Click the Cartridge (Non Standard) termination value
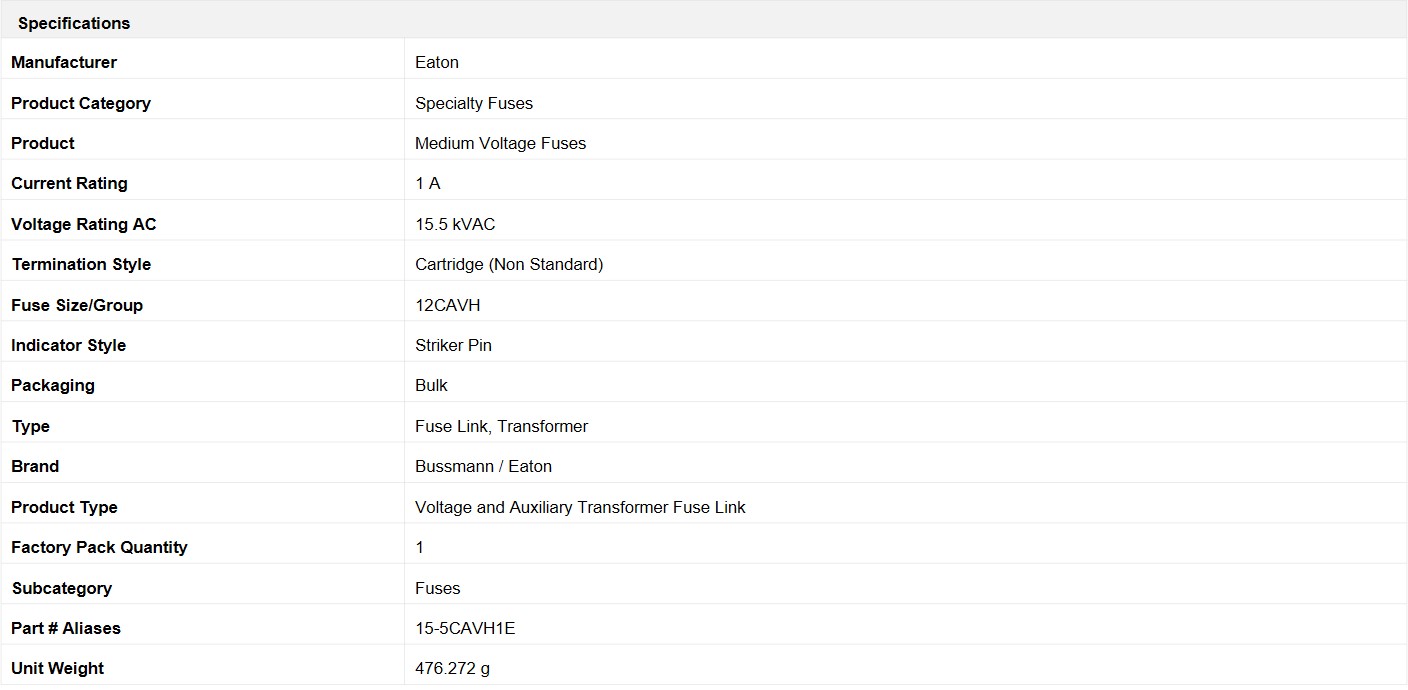 509,264
